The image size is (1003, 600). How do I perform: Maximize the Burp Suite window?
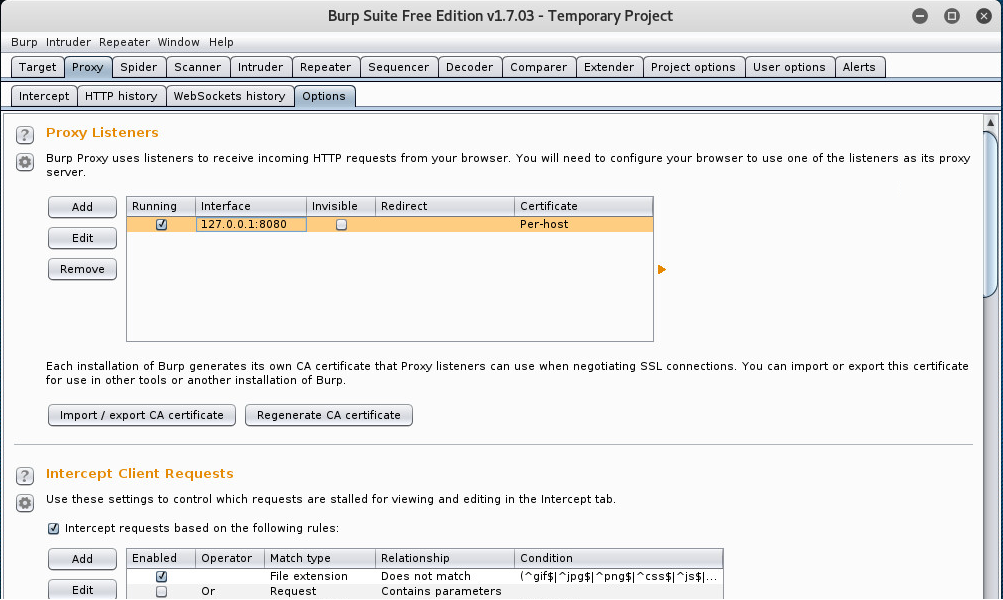[x=952, y=16]
